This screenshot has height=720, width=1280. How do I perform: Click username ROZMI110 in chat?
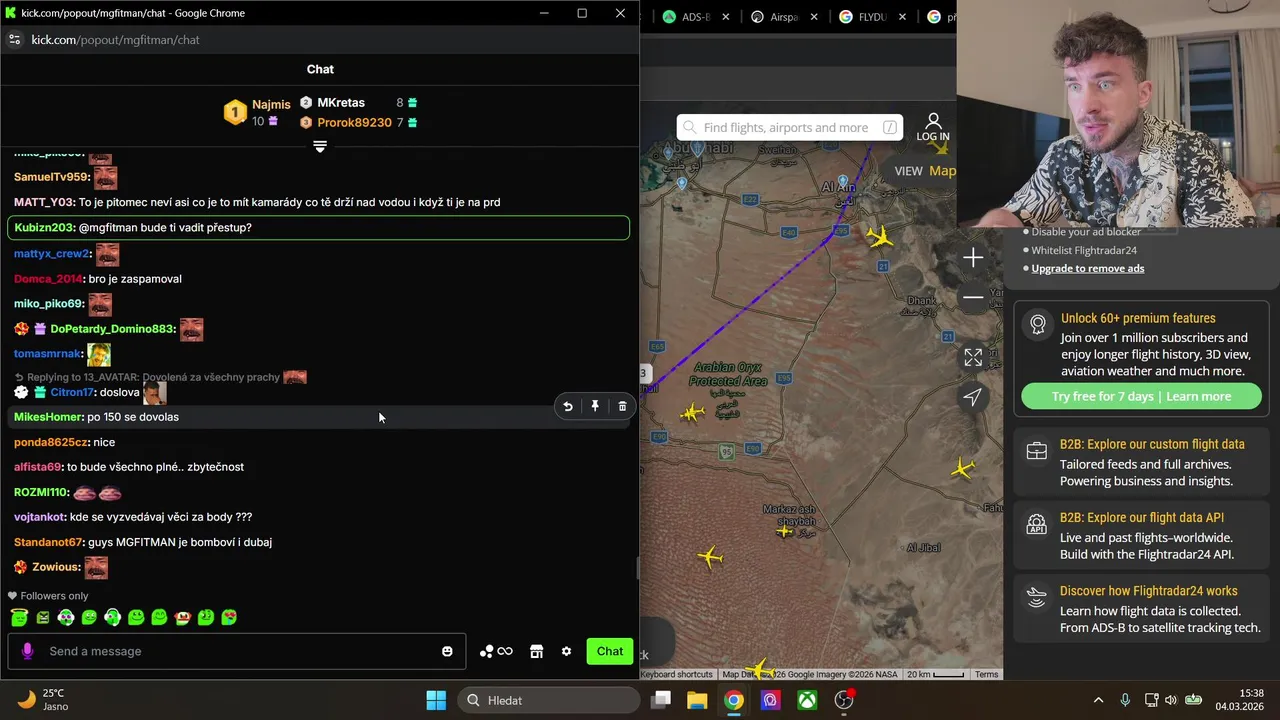point(41,492)
